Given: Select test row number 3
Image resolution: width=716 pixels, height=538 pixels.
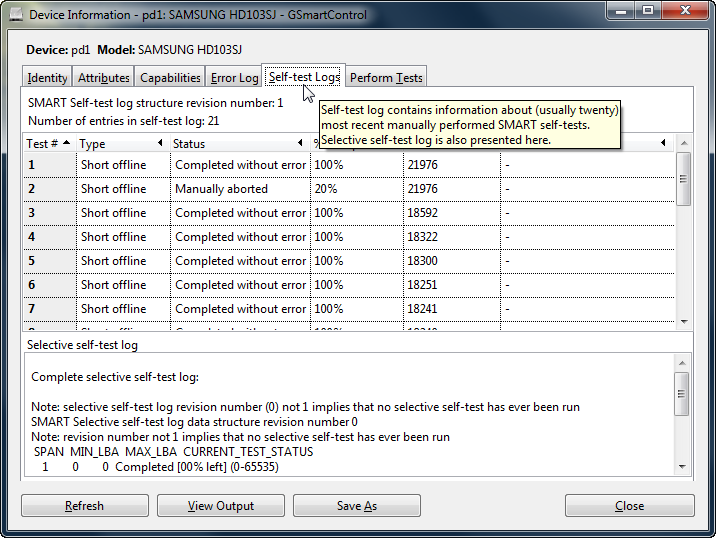Looking at the screenshot, I should coord(349,213).
